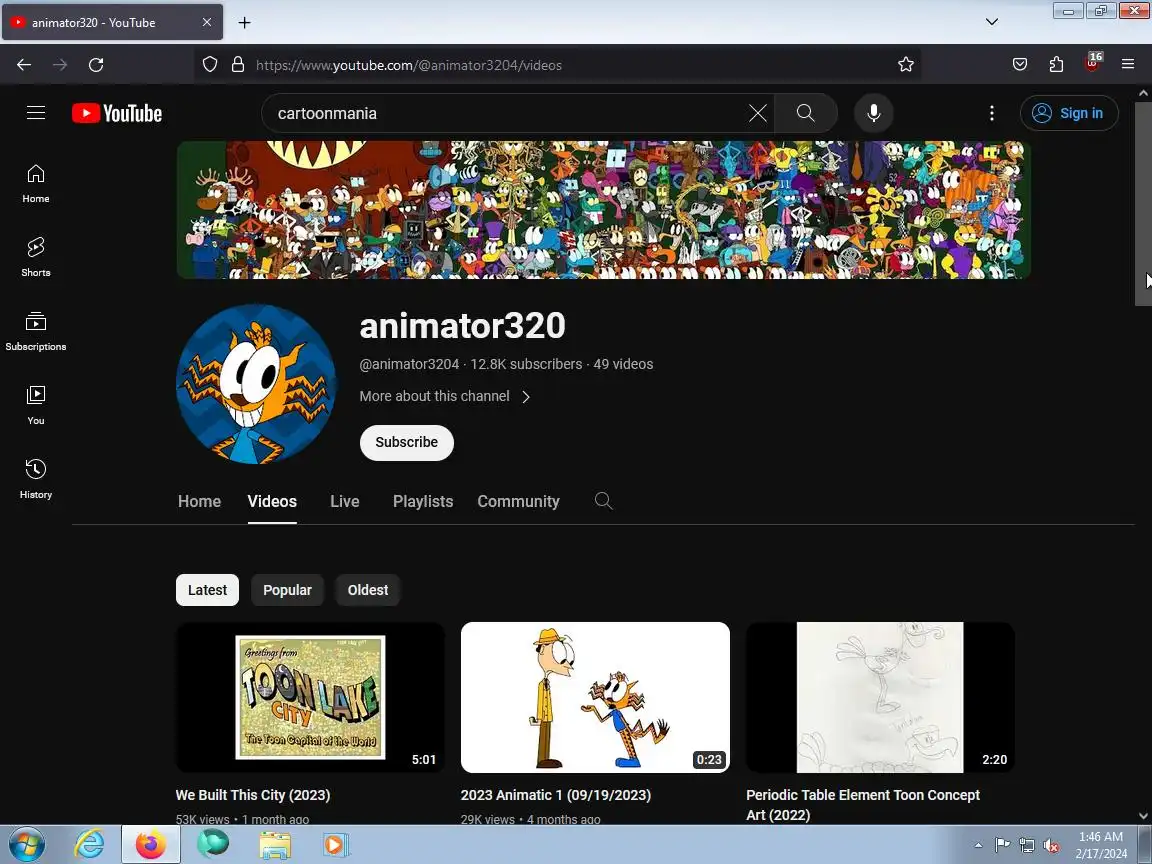Open the Firefox application menu
This screenshot has height=864, width=1152.
click(1128, 65)
